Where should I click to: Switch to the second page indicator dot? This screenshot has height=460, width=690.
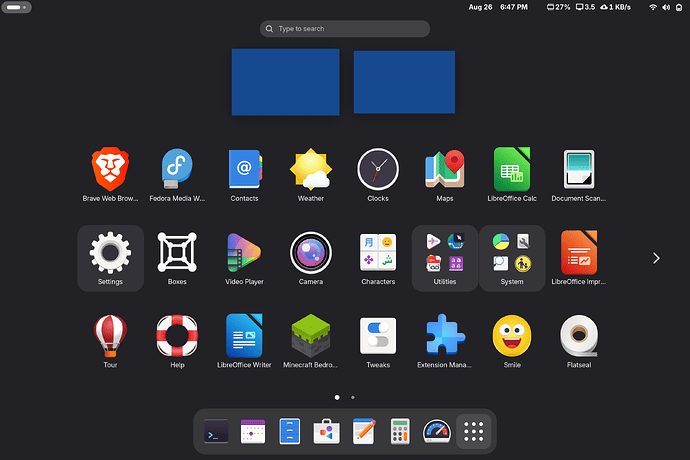point(353,397)
